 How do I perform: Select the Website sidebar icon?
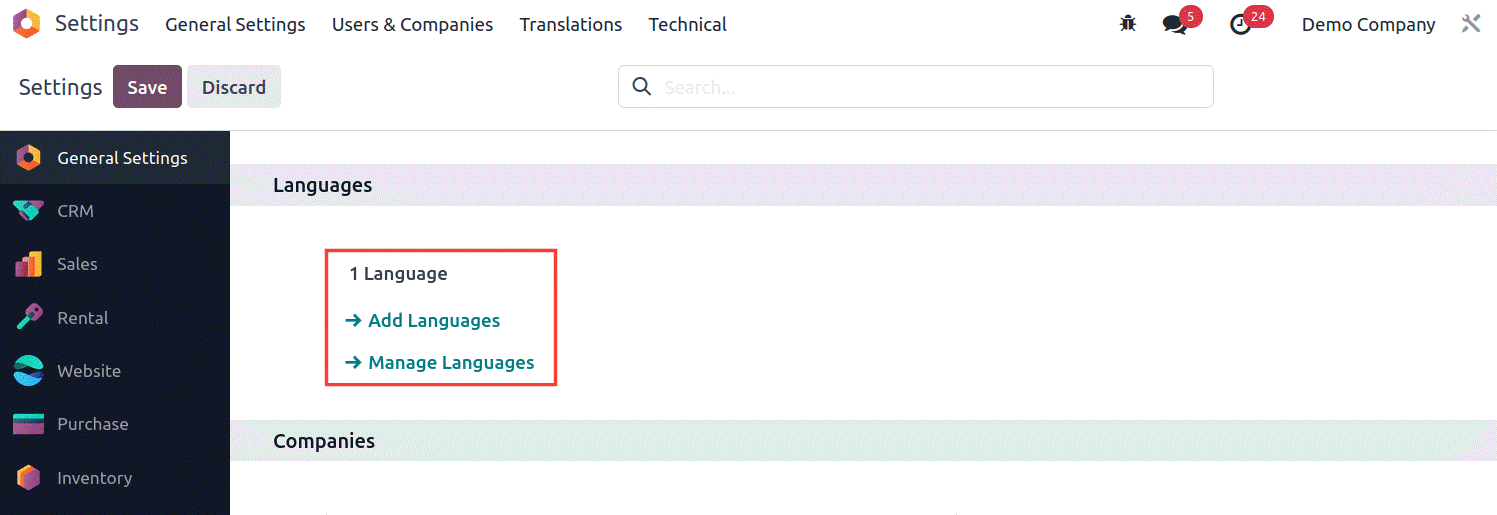(28, 371)
